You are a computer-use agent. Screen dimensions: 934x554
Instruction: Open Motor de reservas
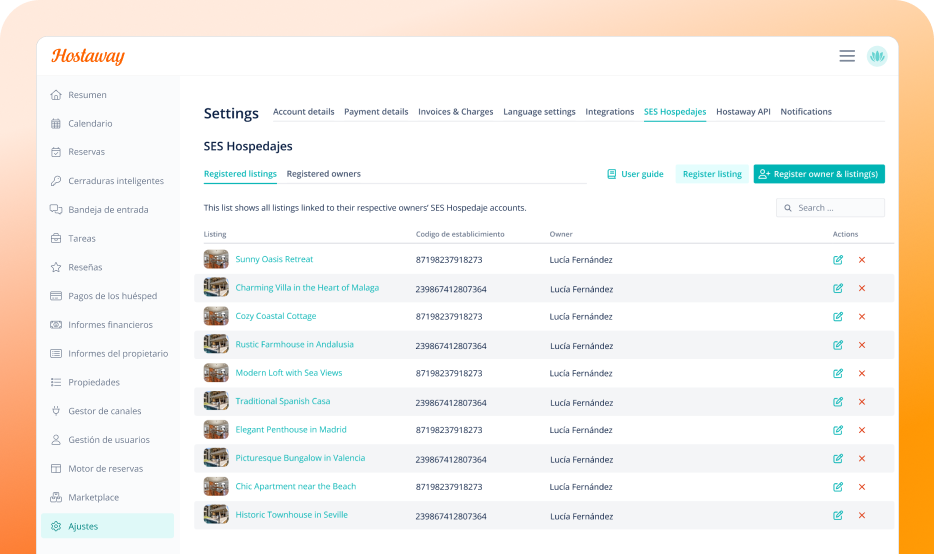[107, 469]
